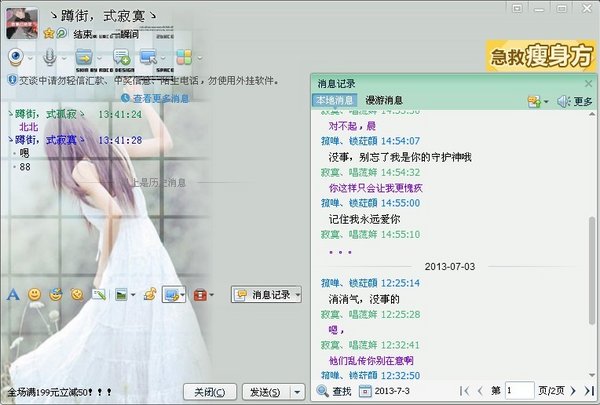The height and width of the screenshot is (405, 600).
Task: Start a video call with webcam icon
Action: 17,56
